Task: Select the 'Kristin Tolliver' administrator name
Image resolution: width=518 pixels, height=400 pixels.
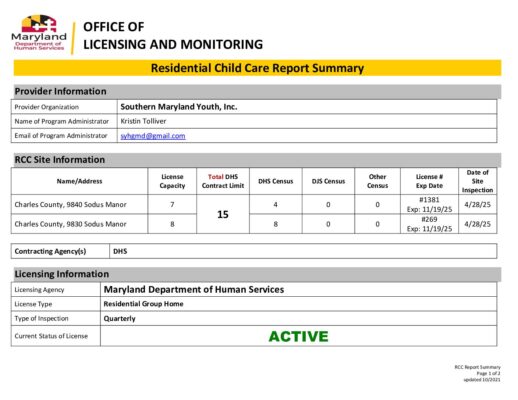Action: pyautogui.click(x=143, y=121)
